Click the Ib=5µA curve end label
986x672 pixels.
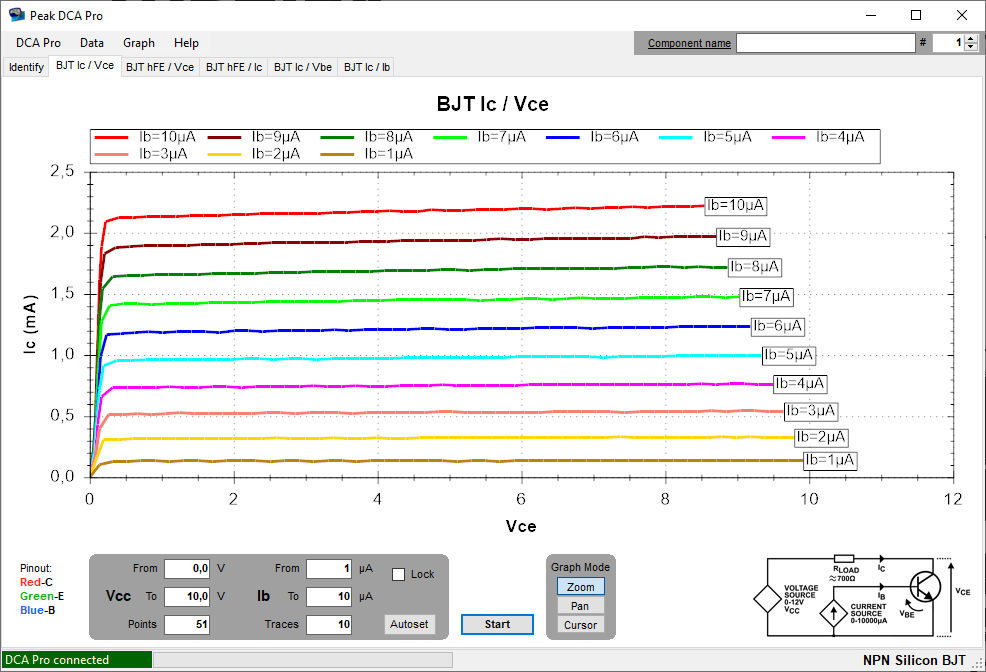[789, 355]
